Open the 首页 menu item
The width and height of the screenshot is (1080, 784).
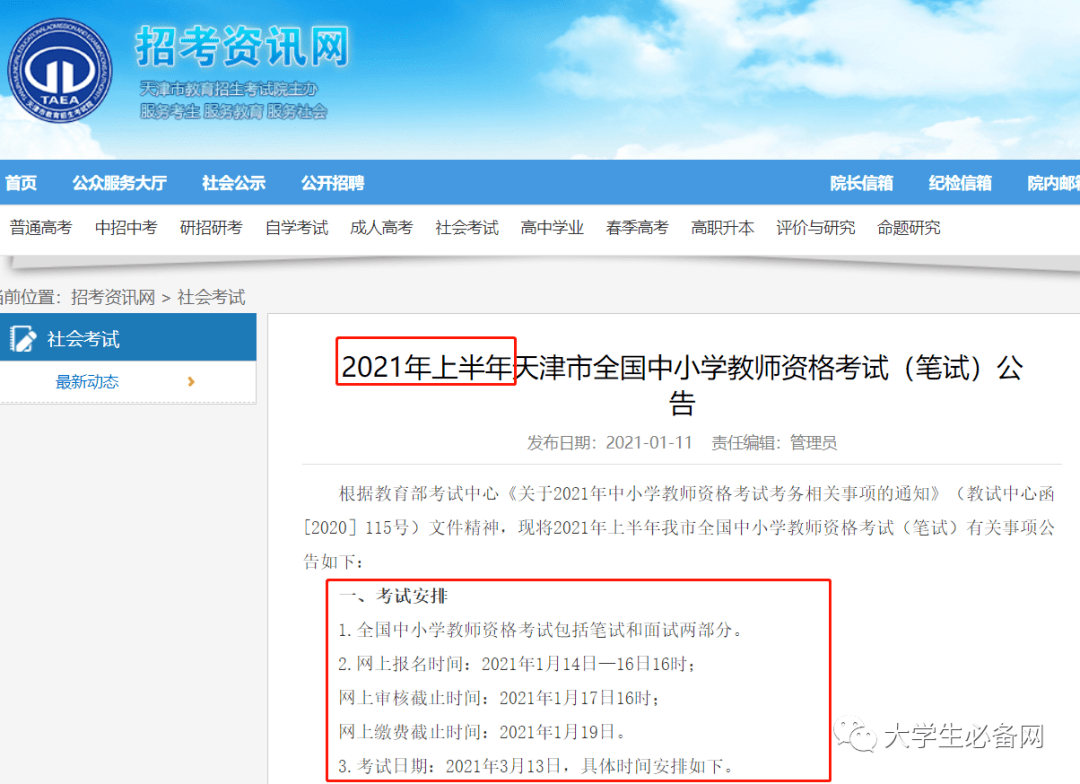(21, 183)
